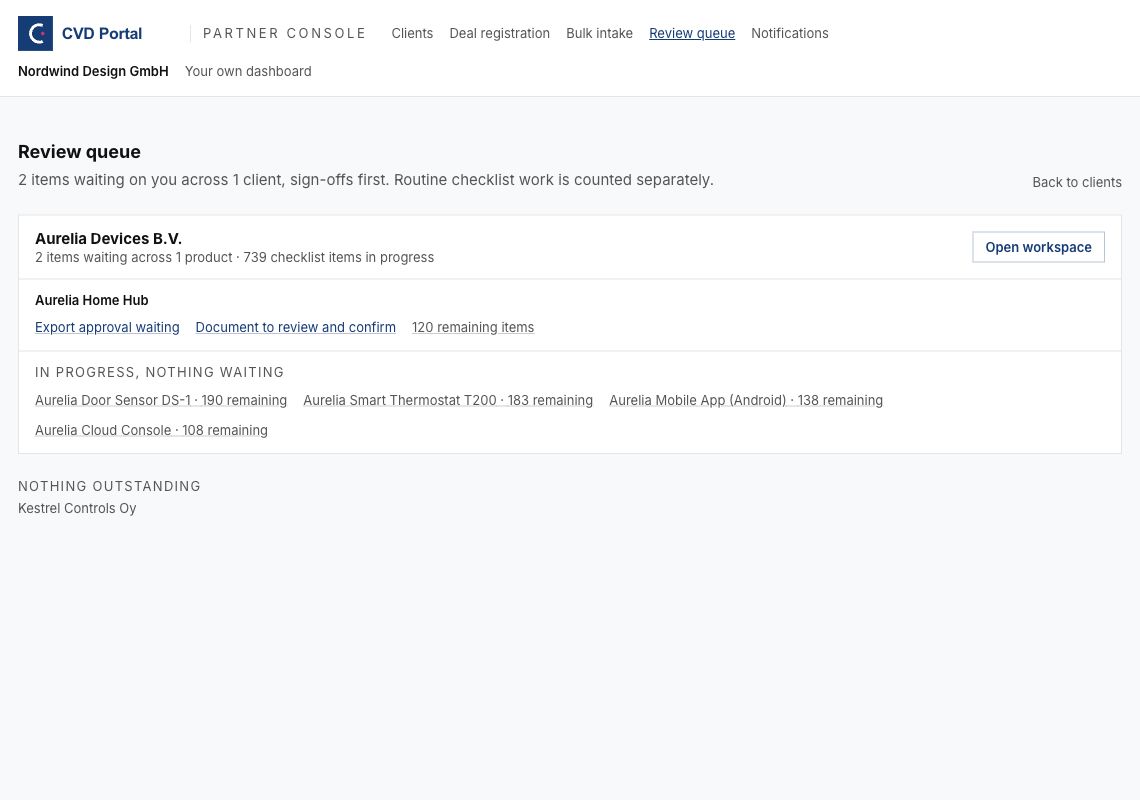The image size is (1140, 800).
Task: Click the 2 items waiting summary sentence
Action: pos(366,180)
